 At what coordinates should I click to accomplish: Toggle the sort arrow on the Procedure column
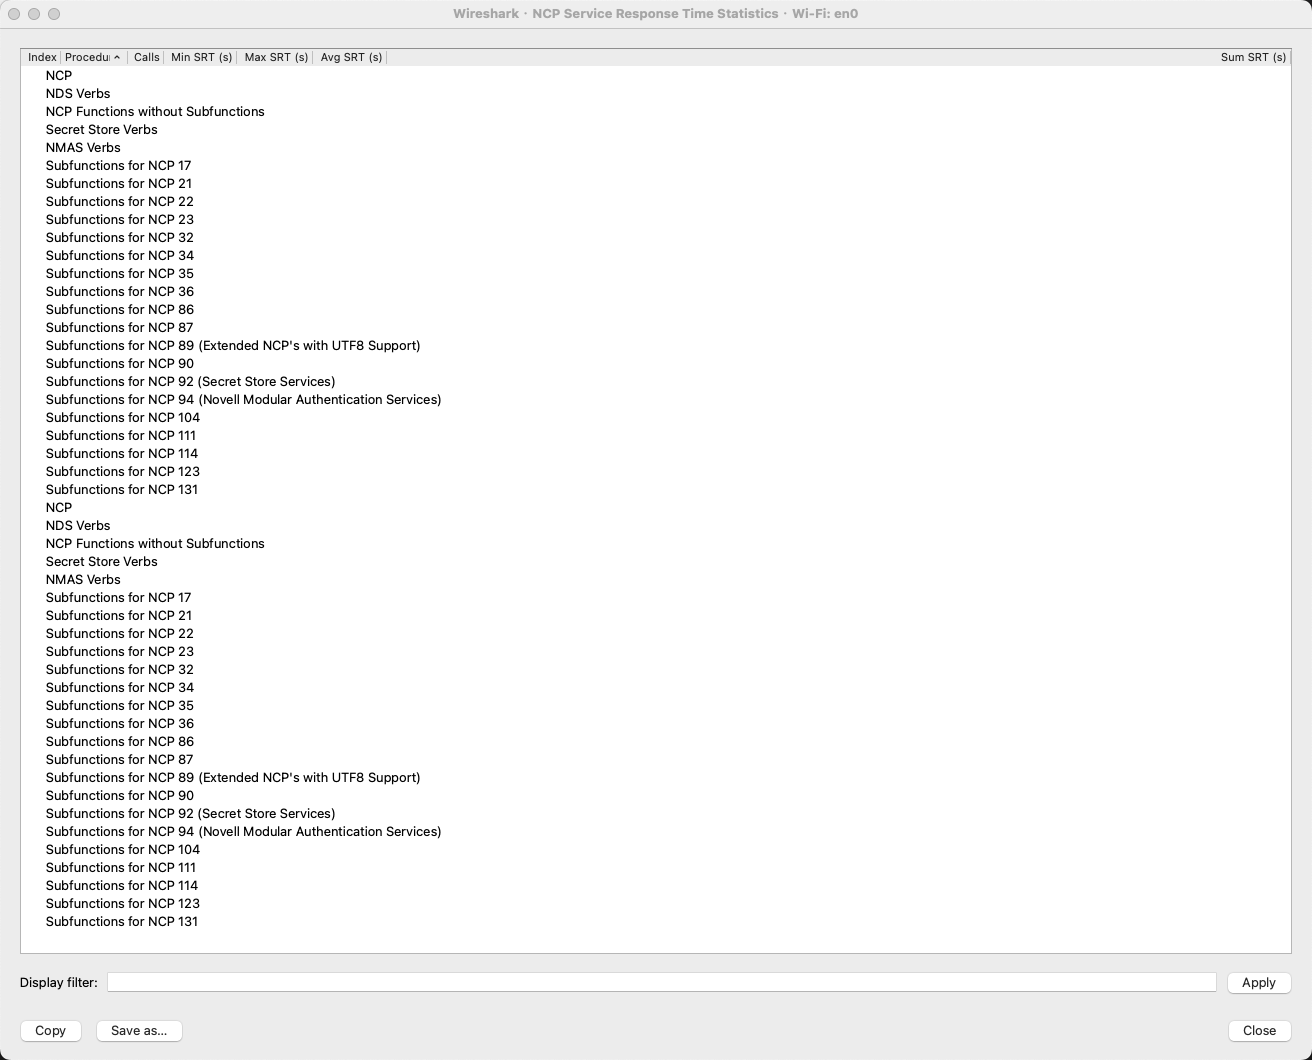click(117, 57)
